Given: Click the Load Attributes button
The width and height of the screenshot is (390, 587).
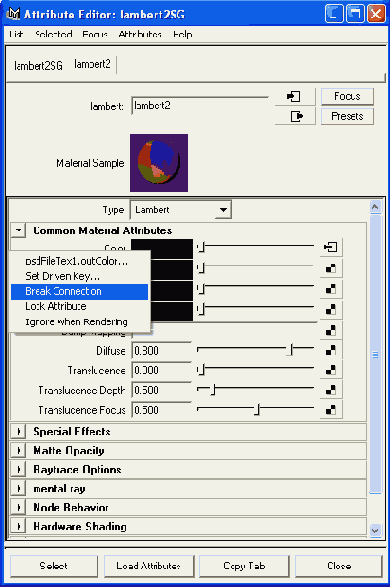Looking at the screenshot, I should click(x=149, y=566).
